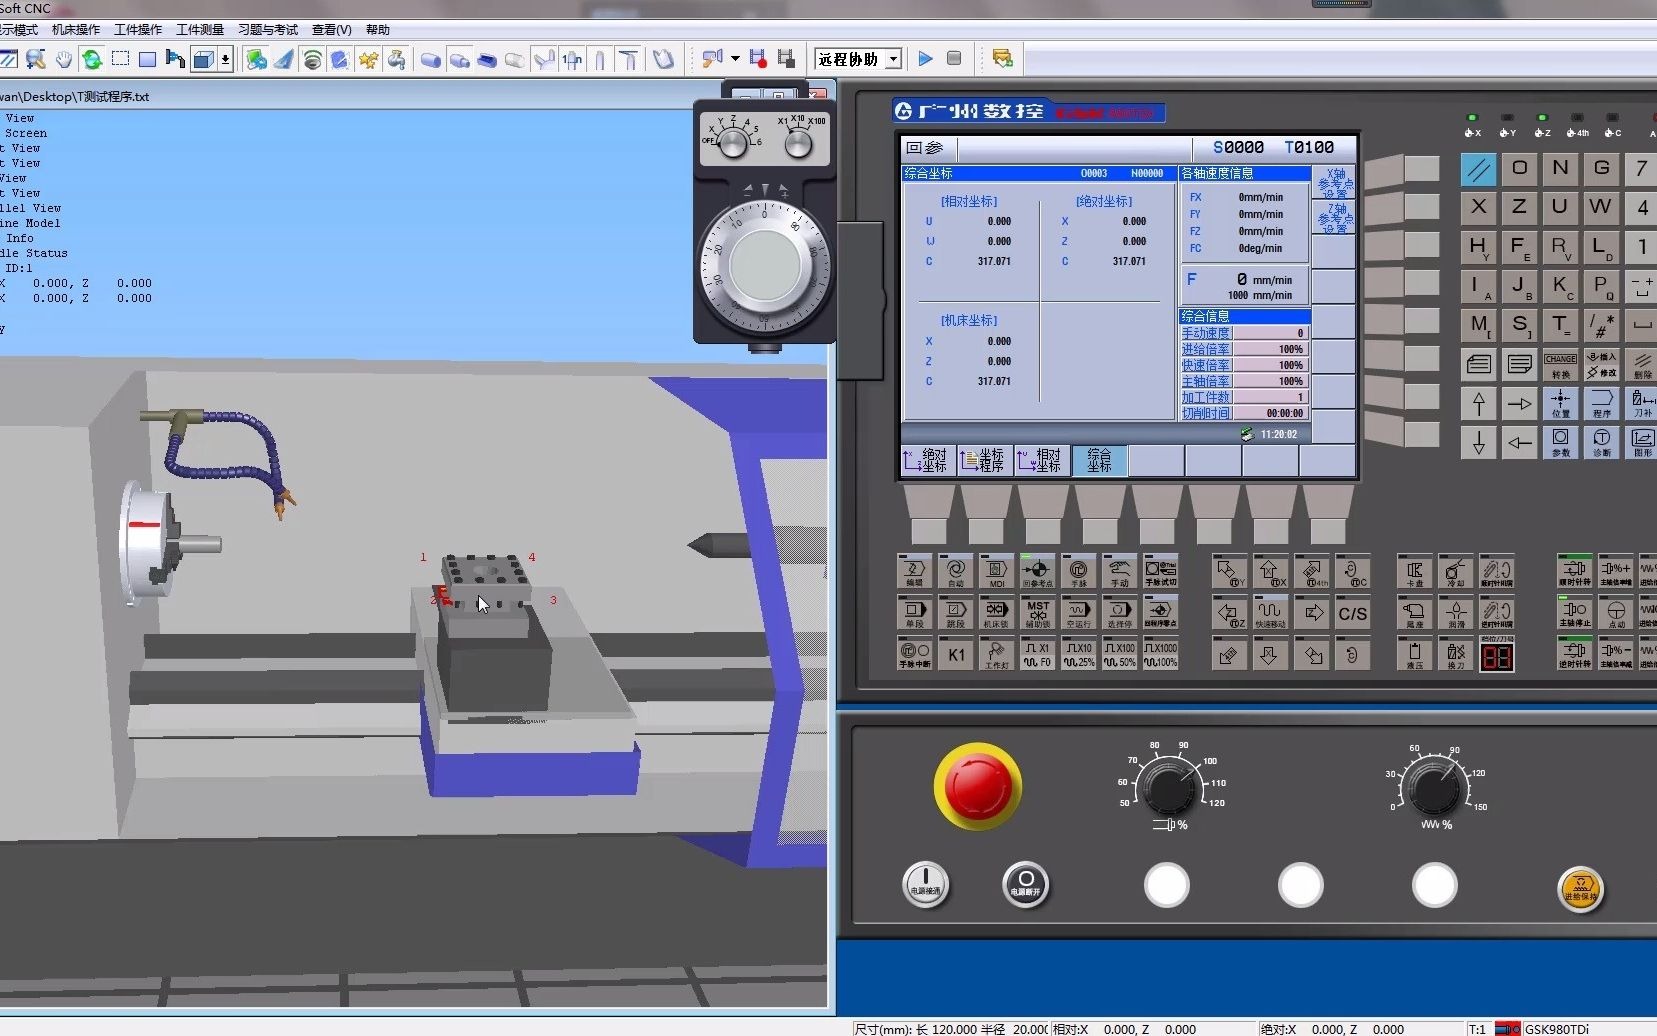The width and height of the screenshot is (1657, 1036).
Task: Click the K1 key
Action: click(x=956, y=654)
